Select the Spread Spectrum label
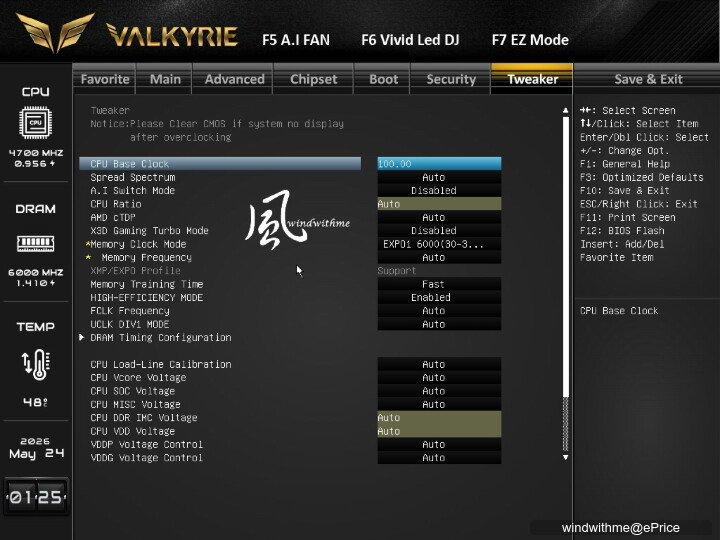Viewport: 720px width, 540px height. click(133, 177)
